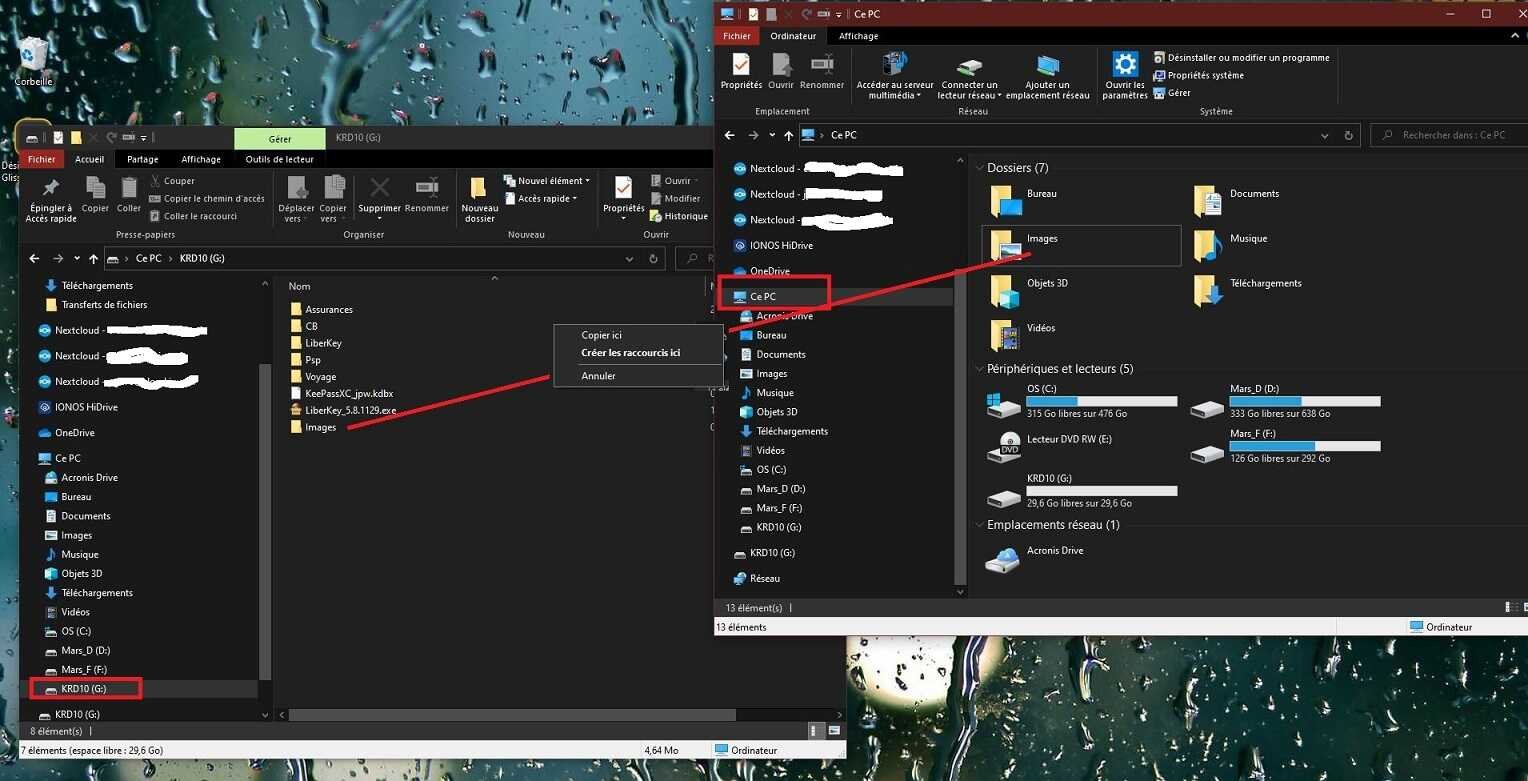Screen dimensions: 1528x781
Task: Collapse the Emplacements réseau (1) group
Action: 979,525
